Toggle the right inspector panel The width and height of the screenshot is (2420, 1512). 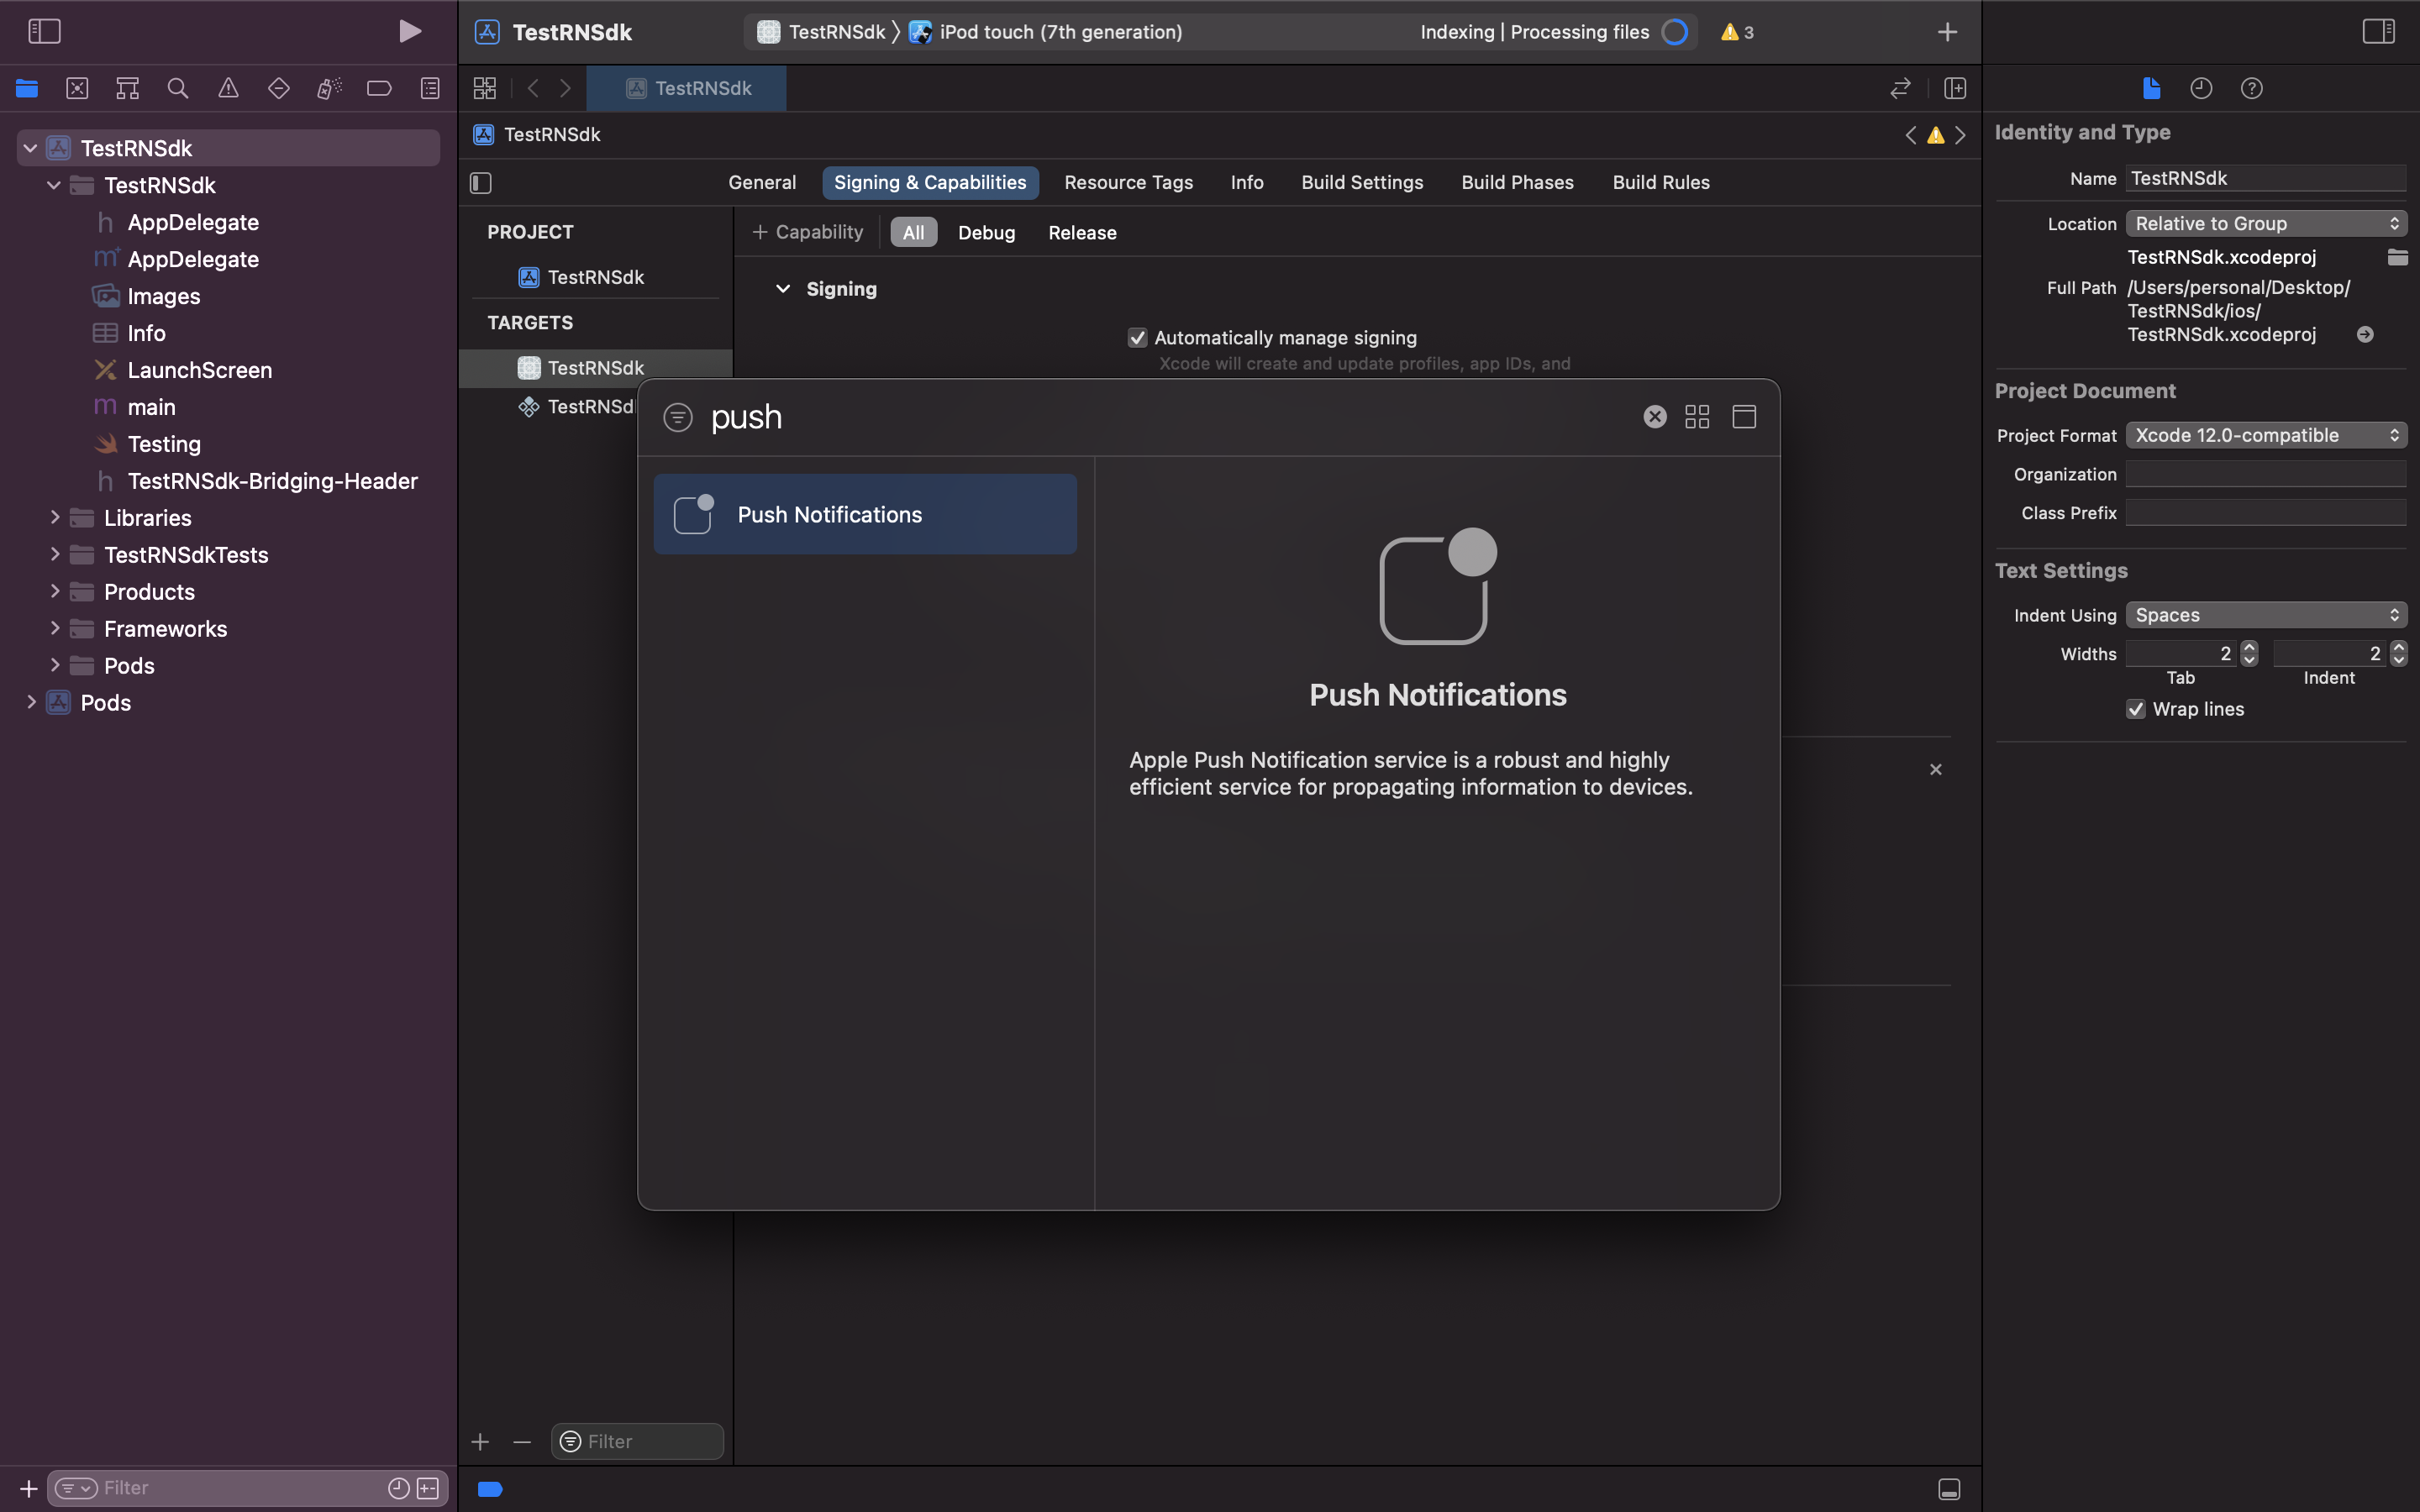[2378, 31]
